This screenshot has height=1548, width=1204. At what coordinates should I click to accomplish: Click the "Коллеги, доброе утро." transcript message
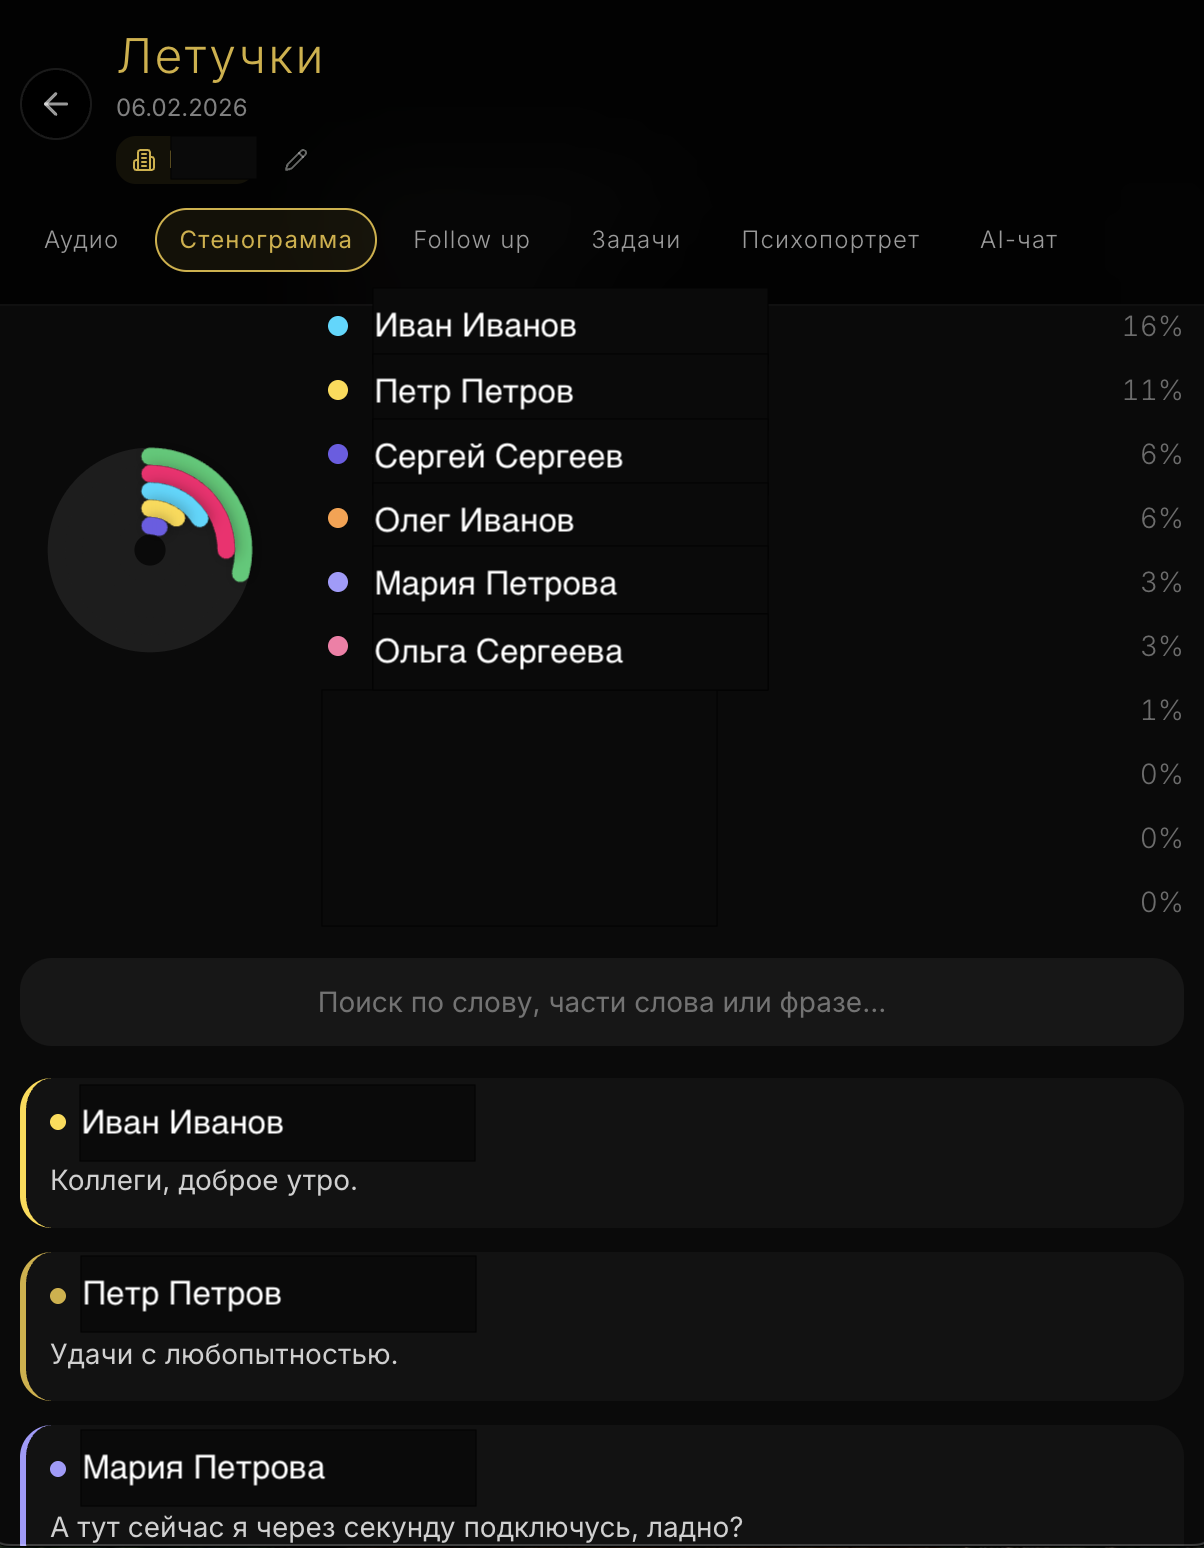pos(204,1181)
